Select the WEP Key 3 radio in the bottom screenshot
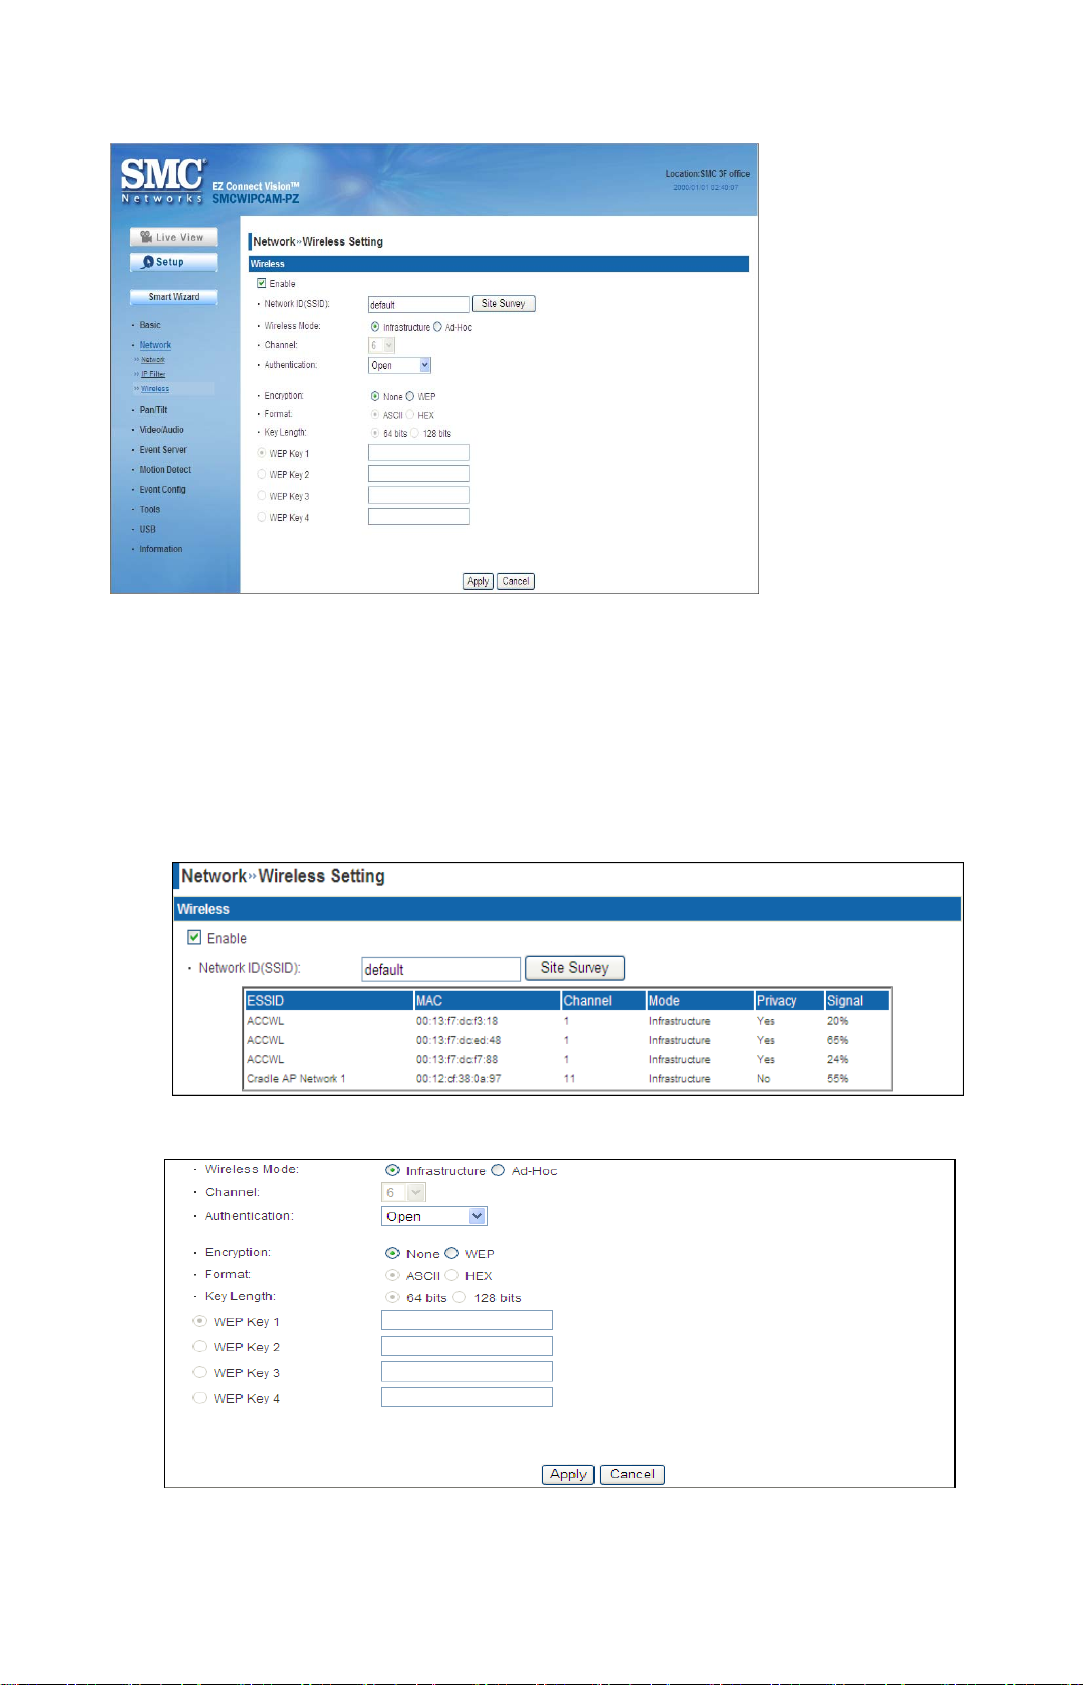This screenshot has height=1685, width=1083. [x=200, y=1373]
